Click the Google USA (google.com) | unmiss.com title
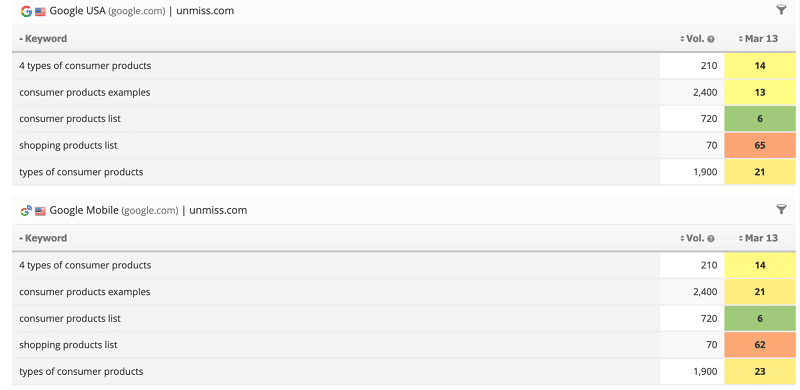The image size is (800, 390). pyautogui.click(x=142, y=11)
